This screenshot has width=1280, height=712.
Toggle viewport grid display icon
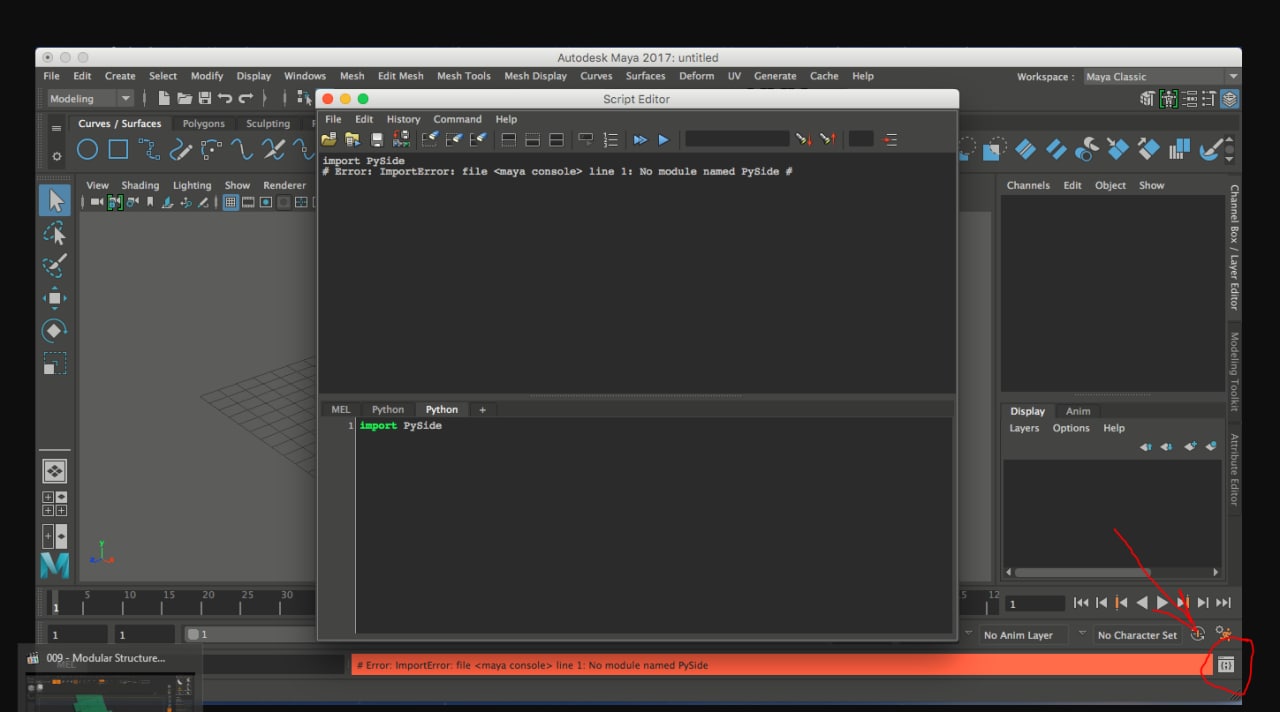[231, 202]
